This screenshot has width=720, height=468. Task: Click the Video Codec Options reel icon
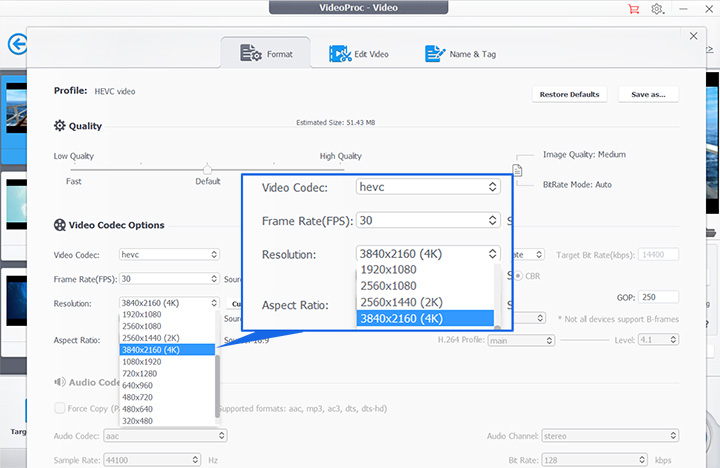coord(60,225)
